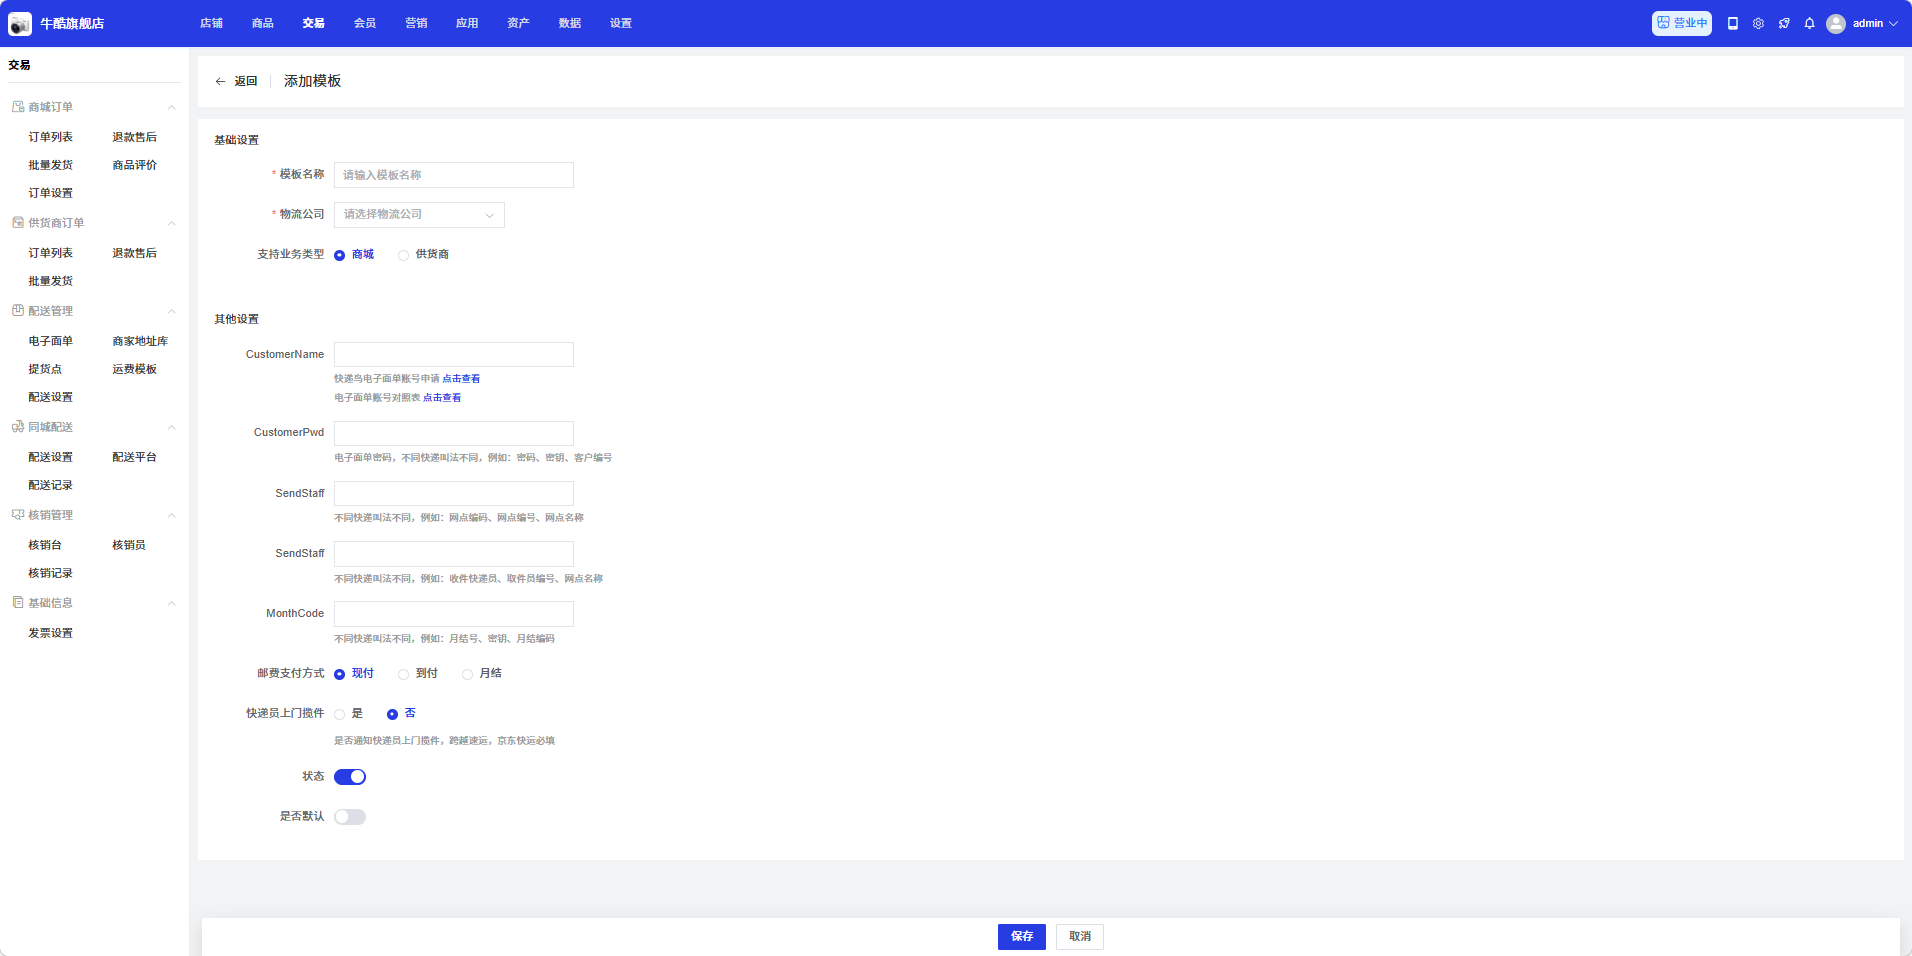Collapse the 供货商订单 sidebar group
The height and width of the screenshot is (956, 1912).
pos(172,223)
